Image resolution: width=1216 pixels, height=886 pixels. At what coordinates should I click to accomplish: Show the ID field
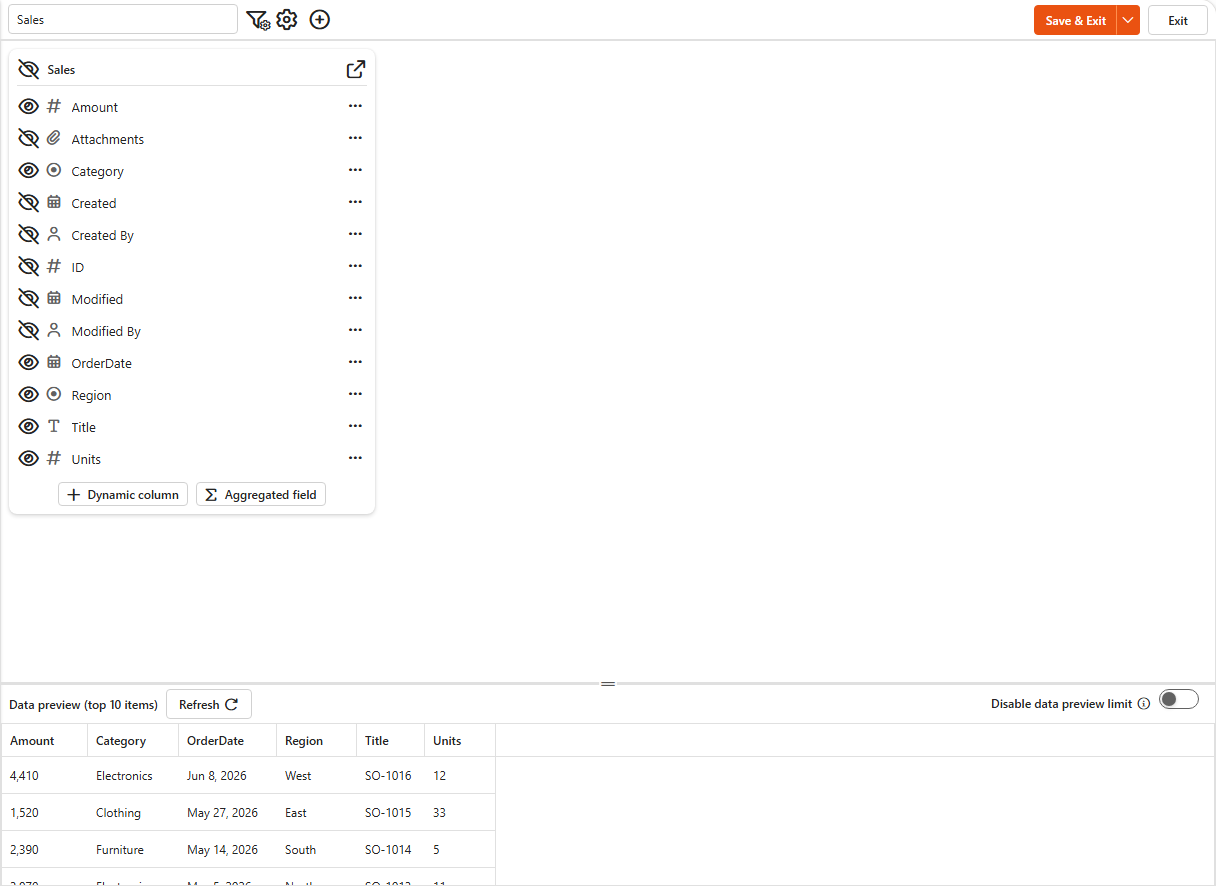[29, 266]
